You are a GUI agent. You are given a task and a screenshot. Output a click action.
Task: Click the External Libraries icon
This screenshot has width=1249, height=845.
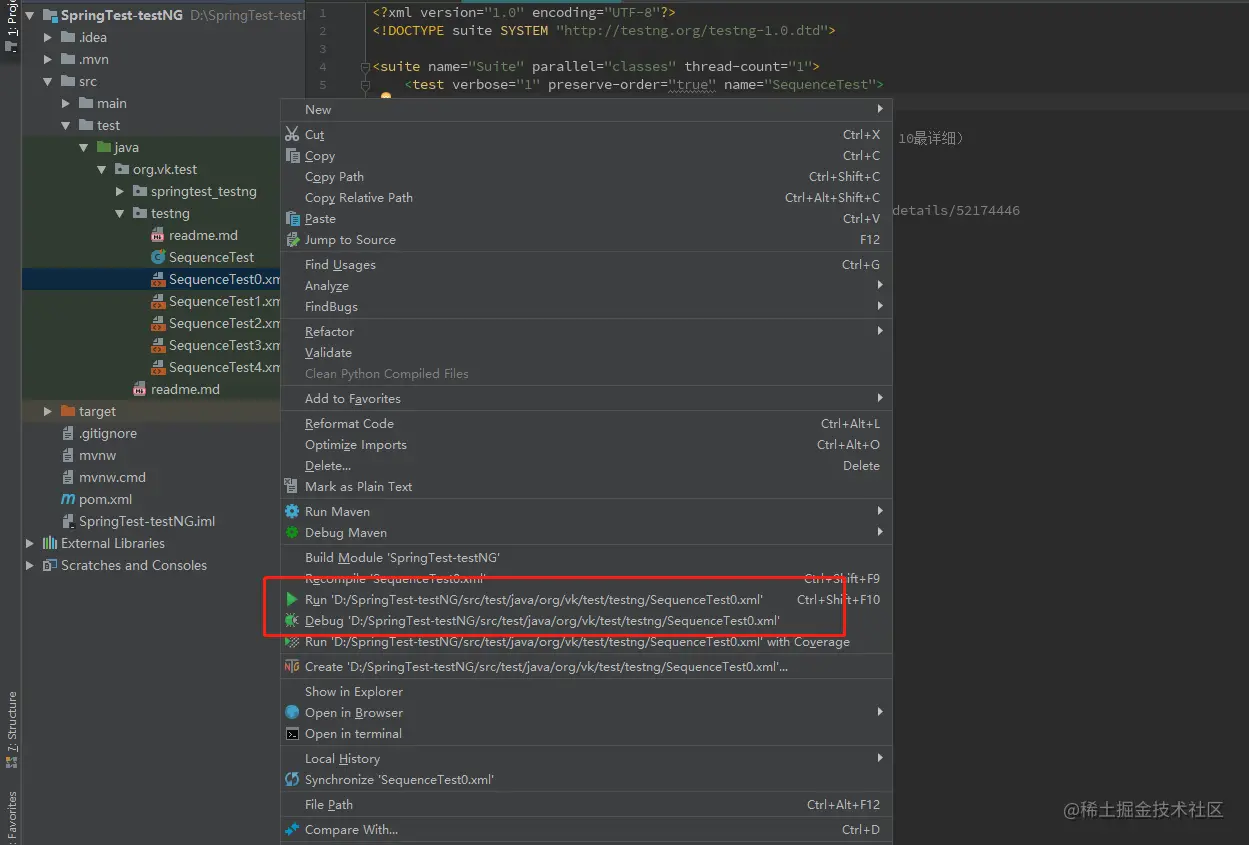(50, 543)
